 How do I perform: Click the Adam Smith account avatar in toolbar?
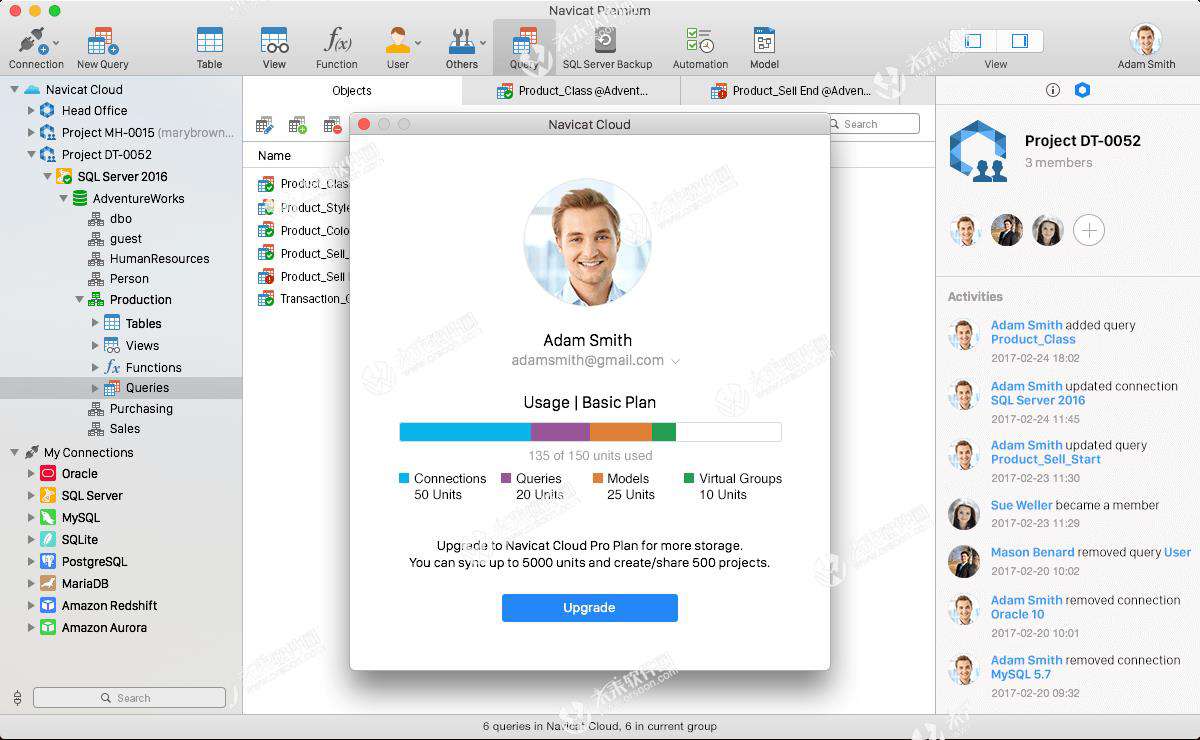1146,40
